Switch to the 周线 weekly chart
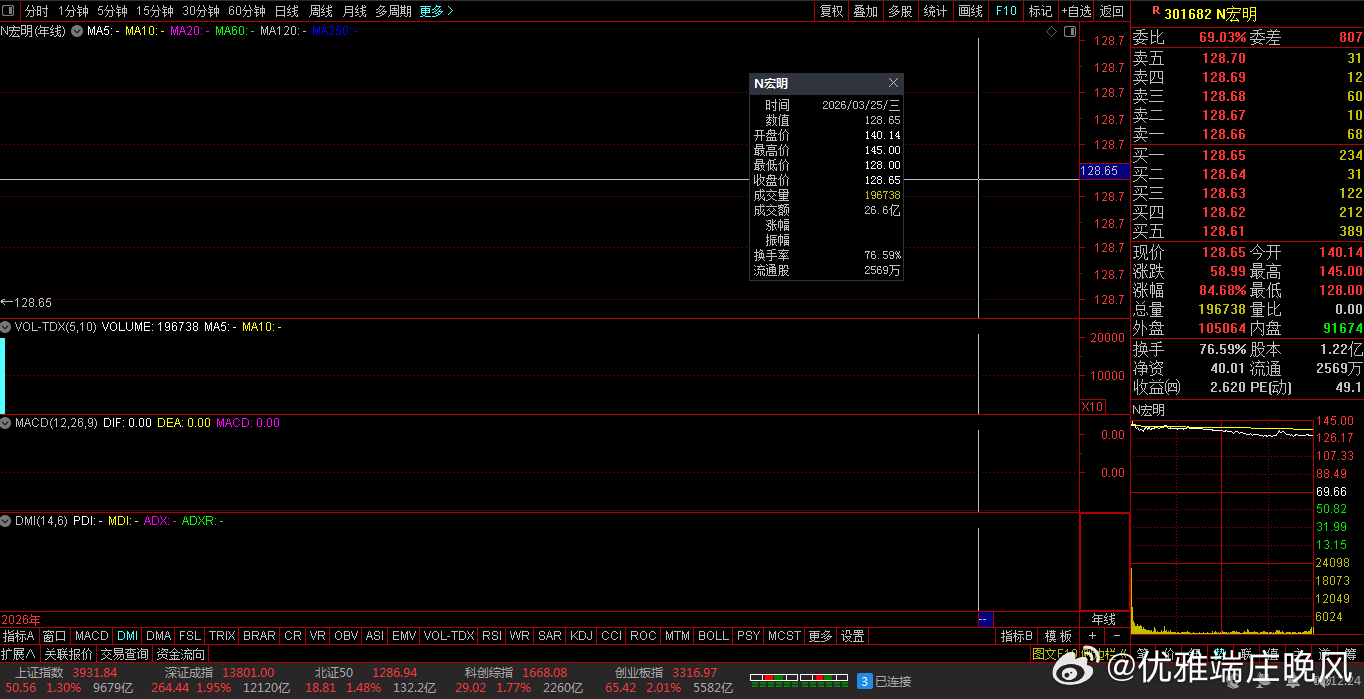 pos(320,11)
